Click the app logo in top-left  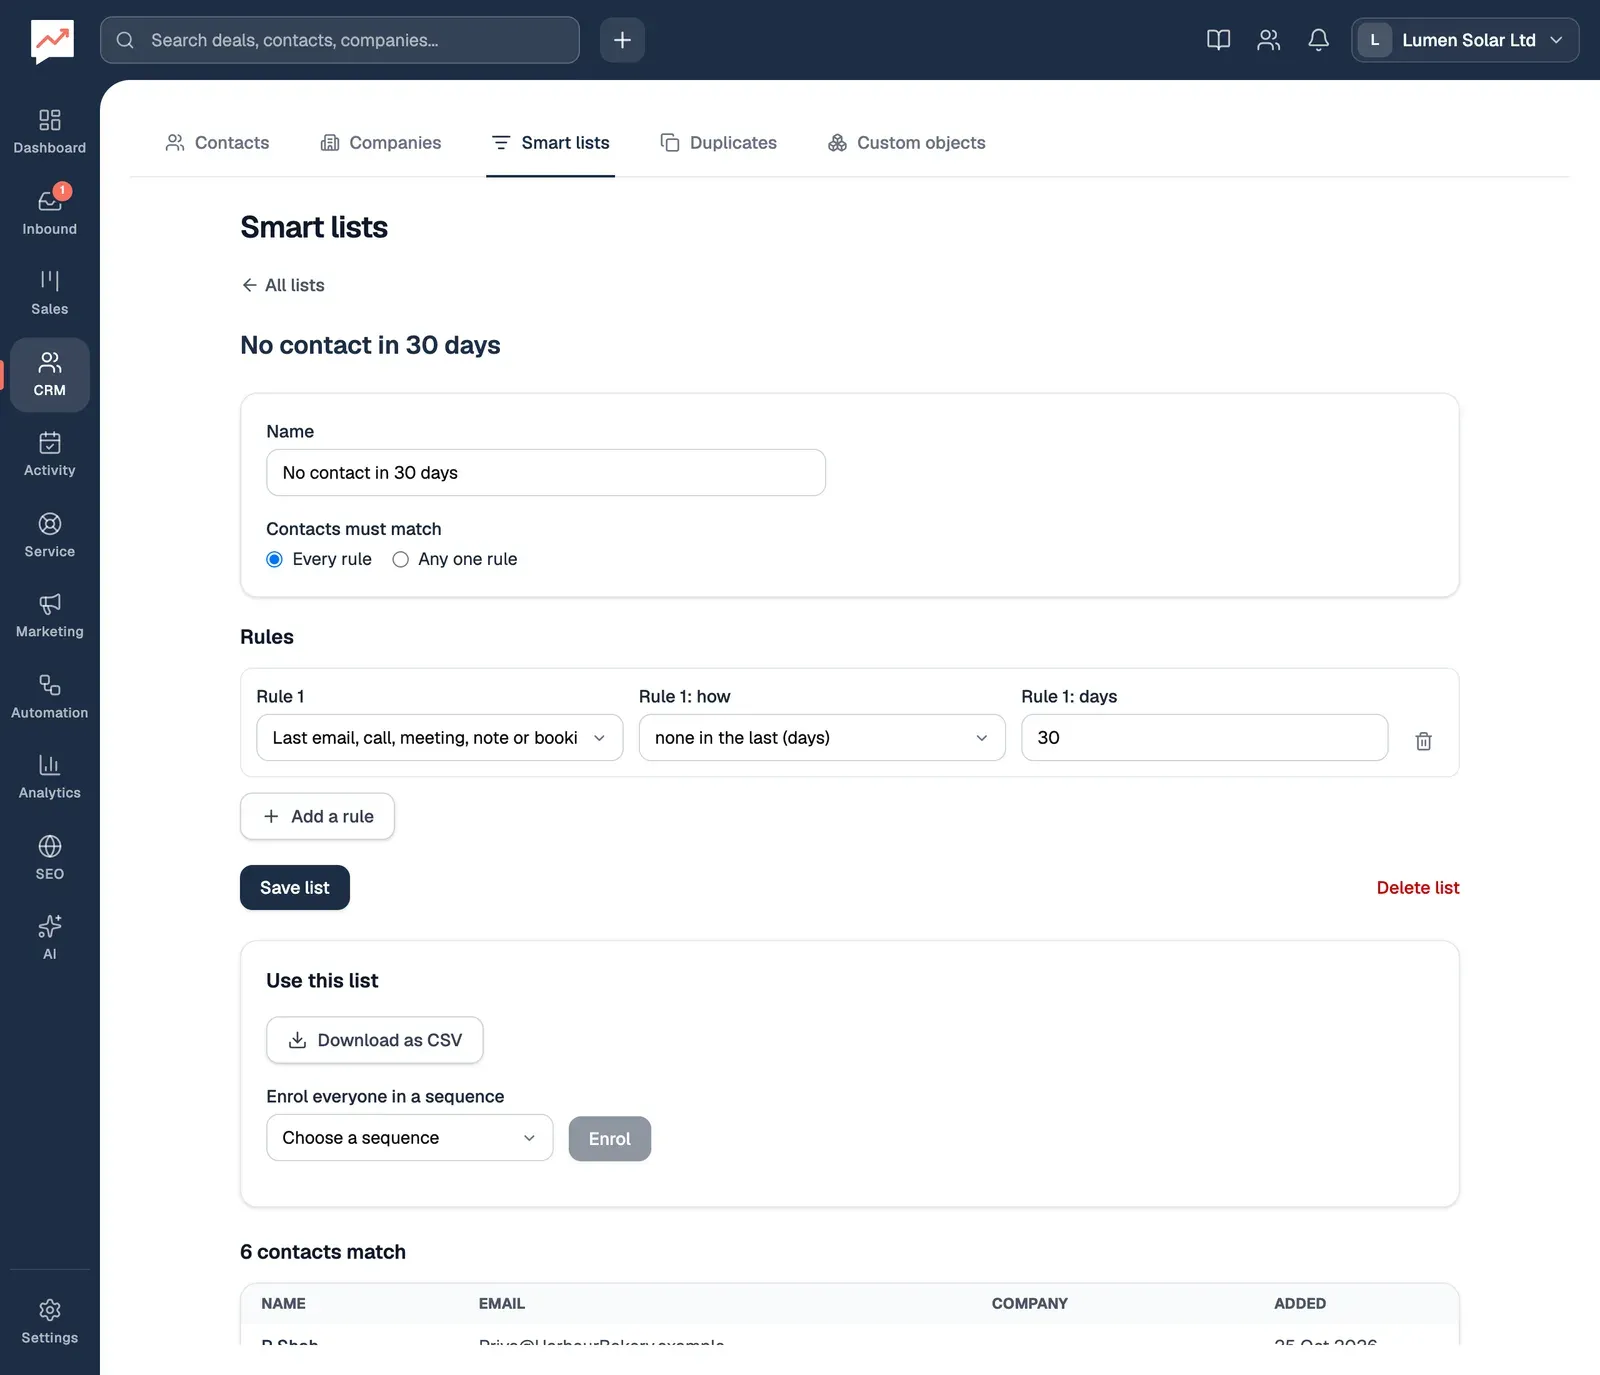coord(52,41)
